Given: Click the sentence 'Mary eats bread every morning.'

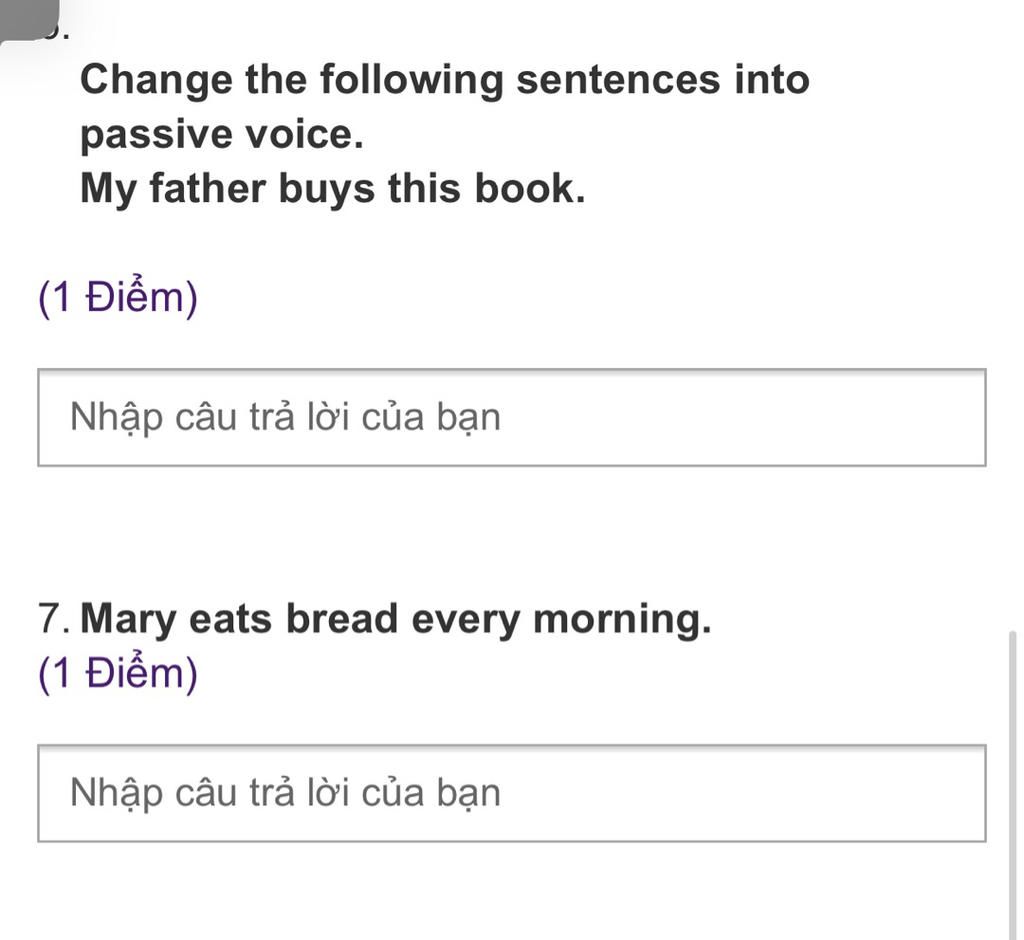Looking at the screenshot, I should (395, 619).
